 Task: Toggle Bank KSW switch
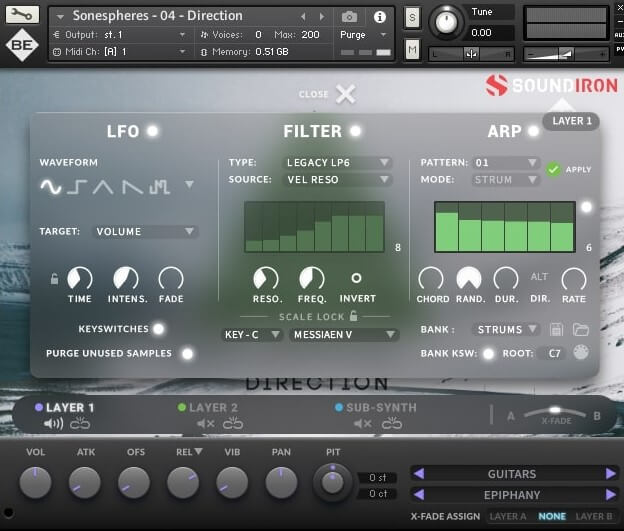[488, 353]
